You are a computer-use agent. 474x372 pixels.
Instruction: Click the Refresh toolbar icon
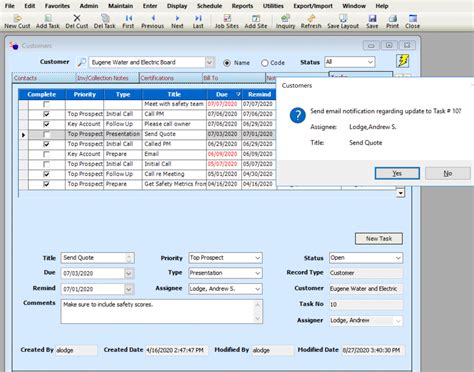click(x=311, y=21)
